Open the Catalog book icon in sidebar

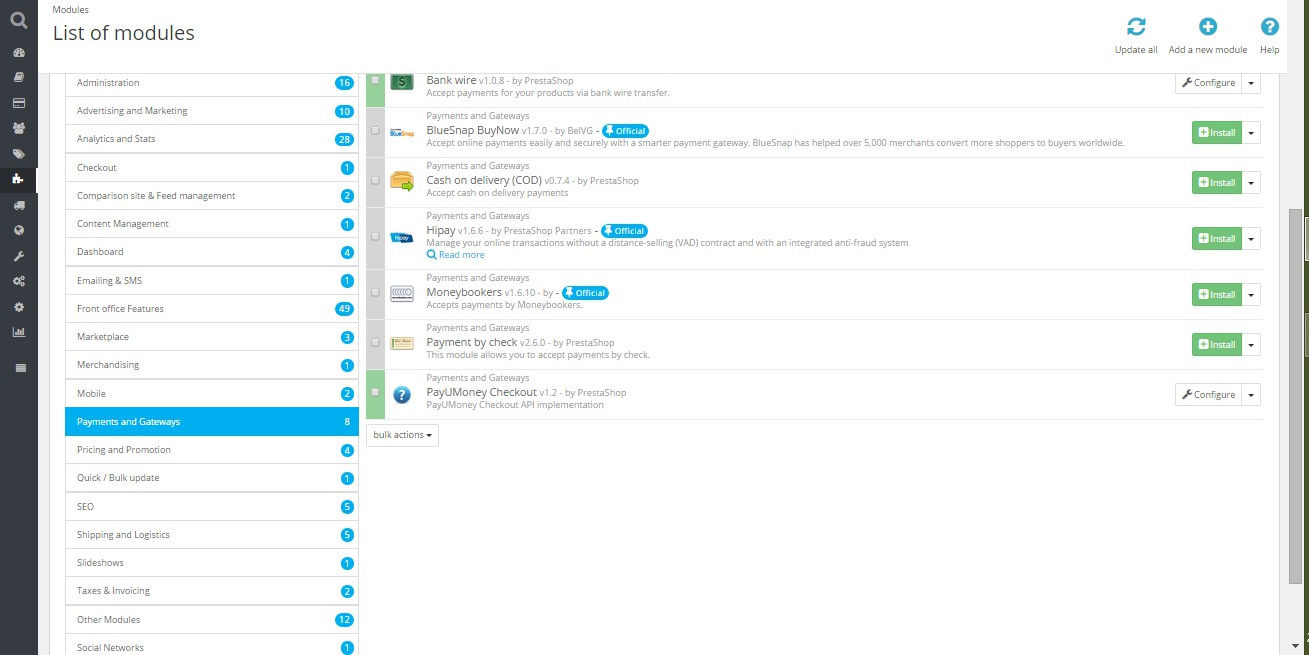[18, 77]
